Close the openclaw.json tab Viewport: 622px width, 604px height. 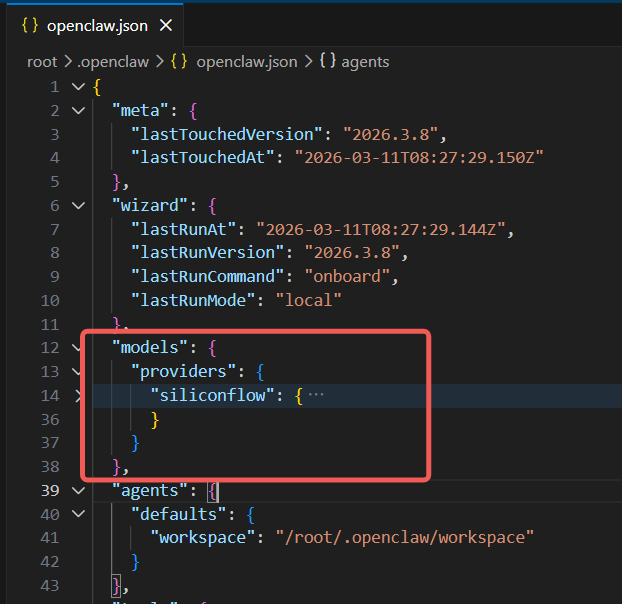(x=166, y=26)
